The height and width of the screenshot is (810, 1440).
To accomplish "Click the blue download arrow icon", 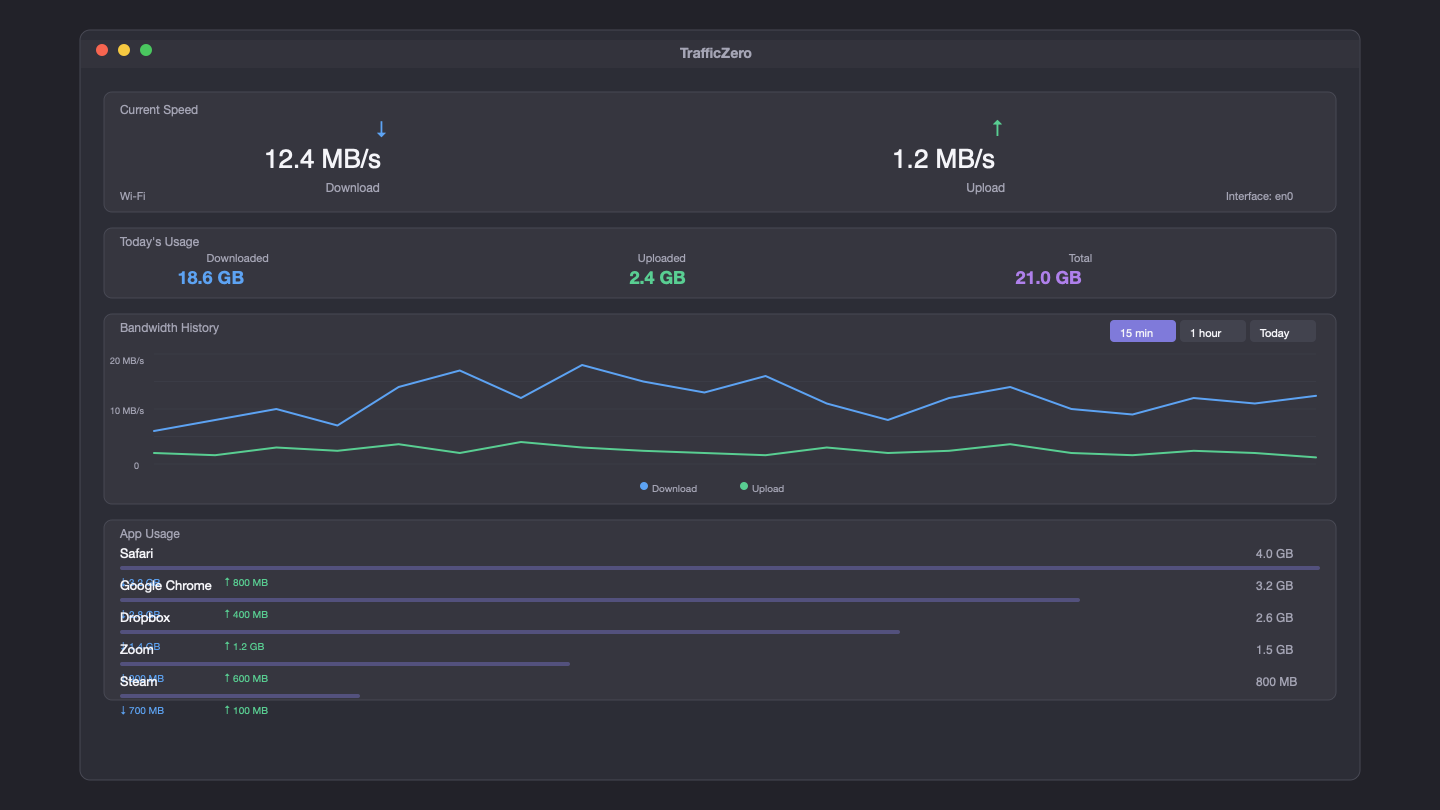I will pyautogui.click(x=381, y=129).
